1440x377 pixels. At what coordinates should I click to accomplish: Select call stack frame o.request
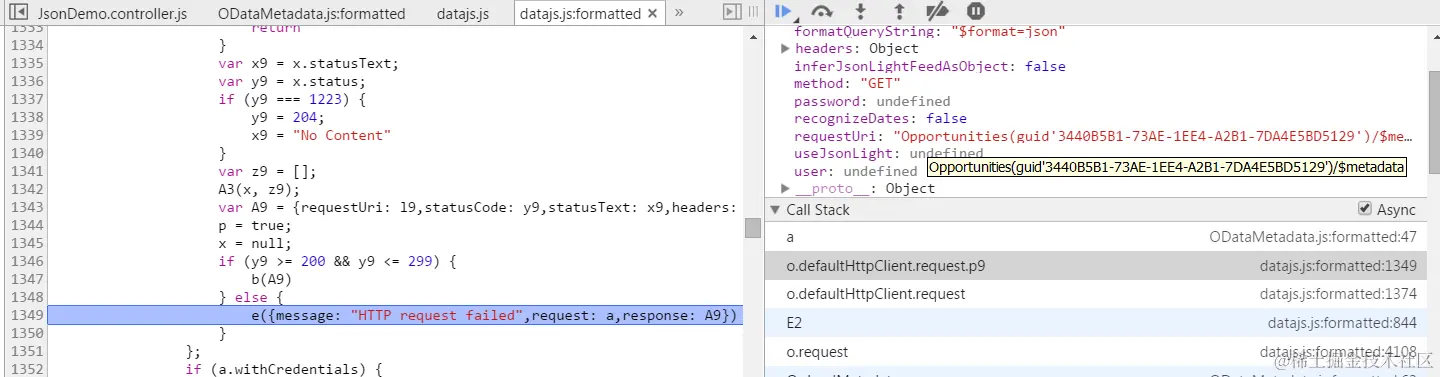1102,351
